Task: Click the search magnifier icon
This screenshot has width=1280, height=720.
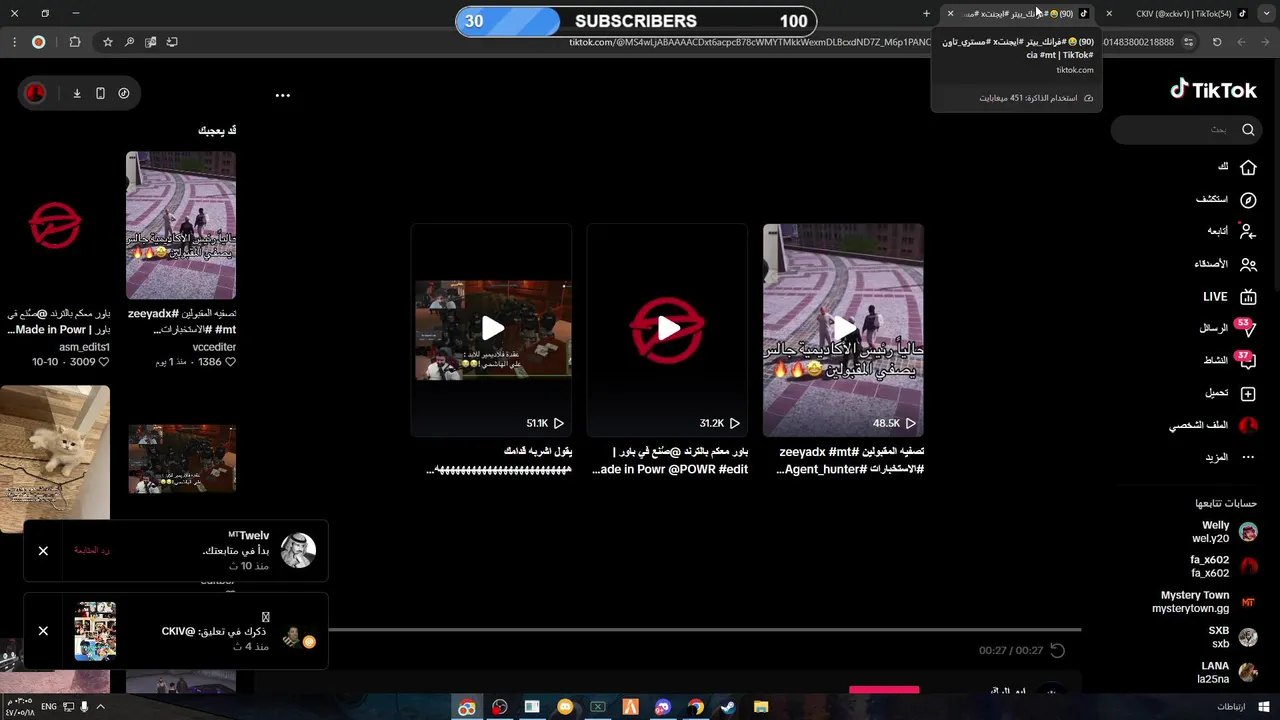Action: click(x=1248, y=129)
